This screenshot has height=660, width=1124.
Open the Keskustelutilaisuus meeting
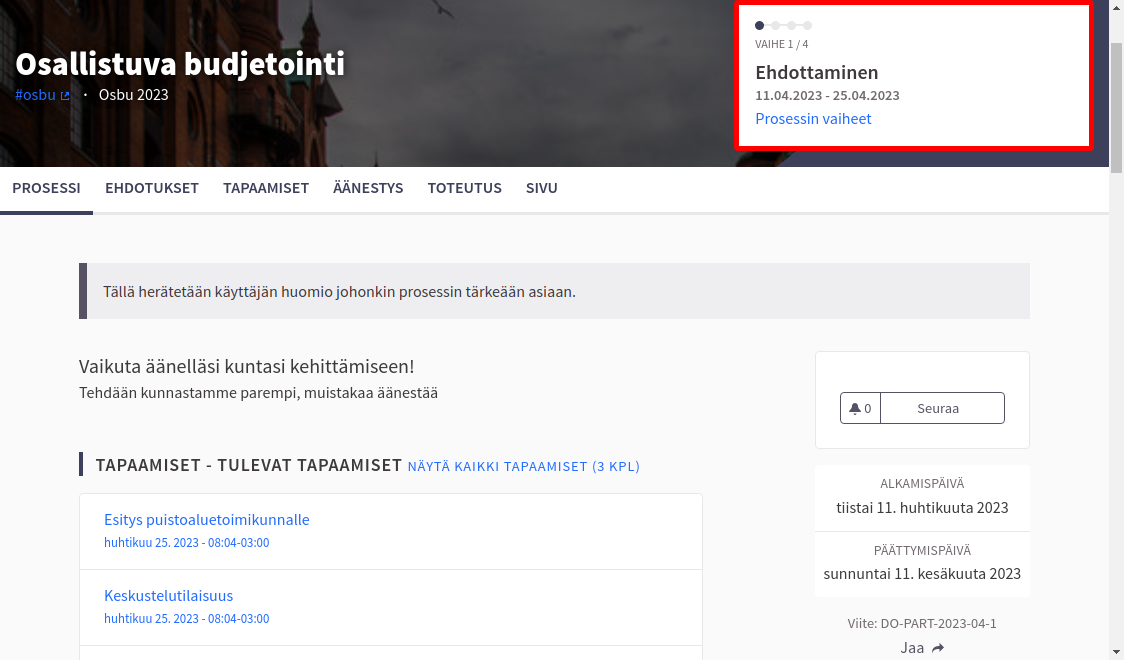point(168,596)
